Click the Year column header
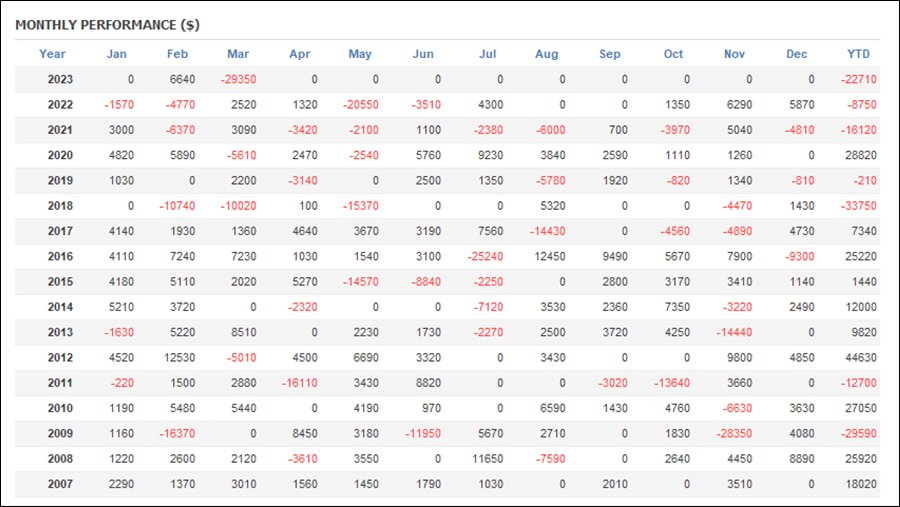 point(52,54)
